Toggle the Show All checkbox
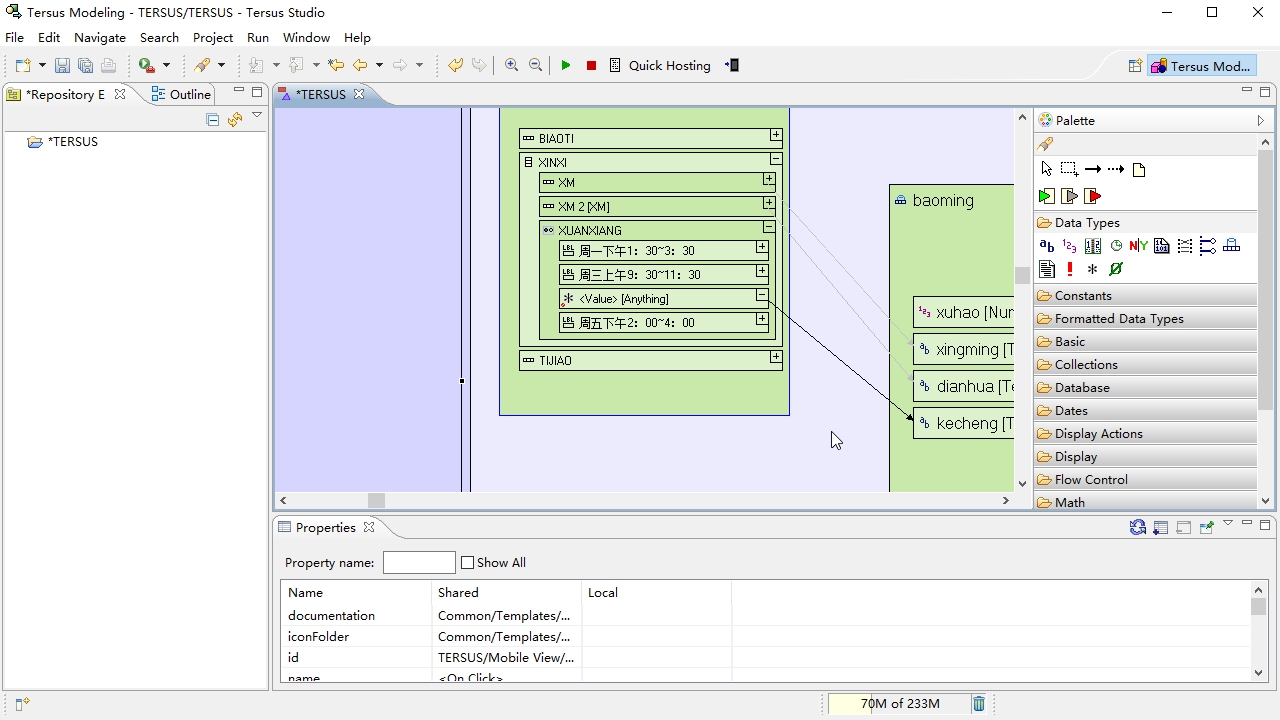 [x=467, y=563]
